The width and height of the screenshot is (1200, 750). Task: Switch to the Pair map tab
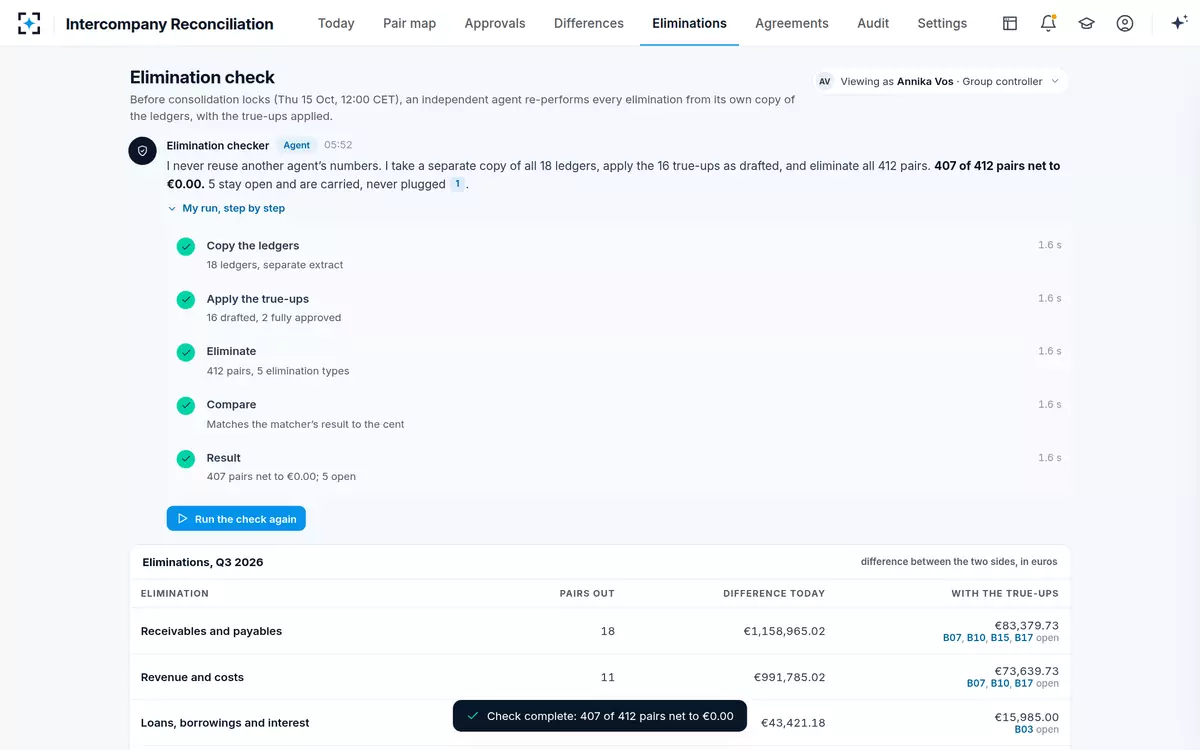click(x=409, y=23)
